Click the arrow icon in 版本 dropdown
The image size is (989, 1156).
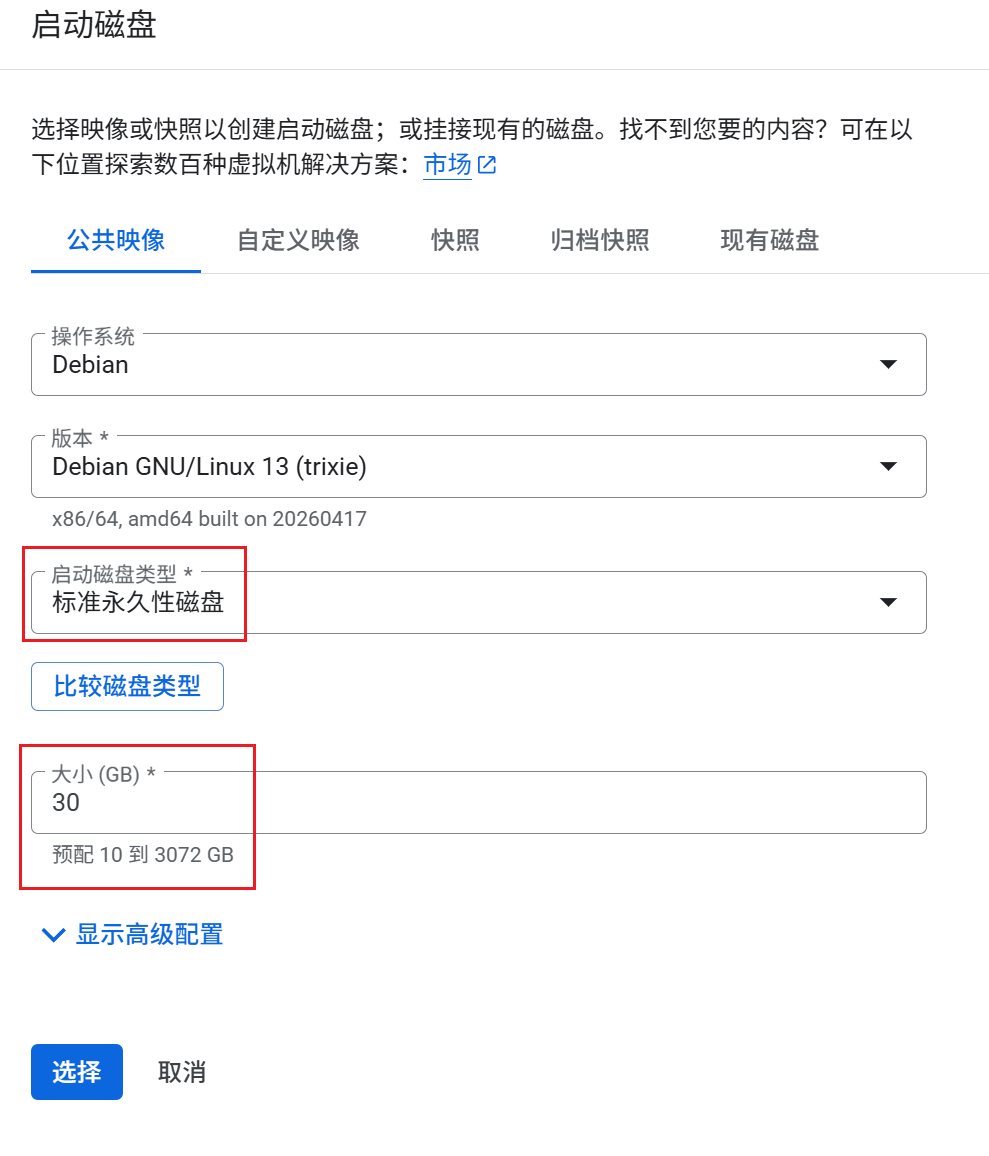(x=887, y=467)
